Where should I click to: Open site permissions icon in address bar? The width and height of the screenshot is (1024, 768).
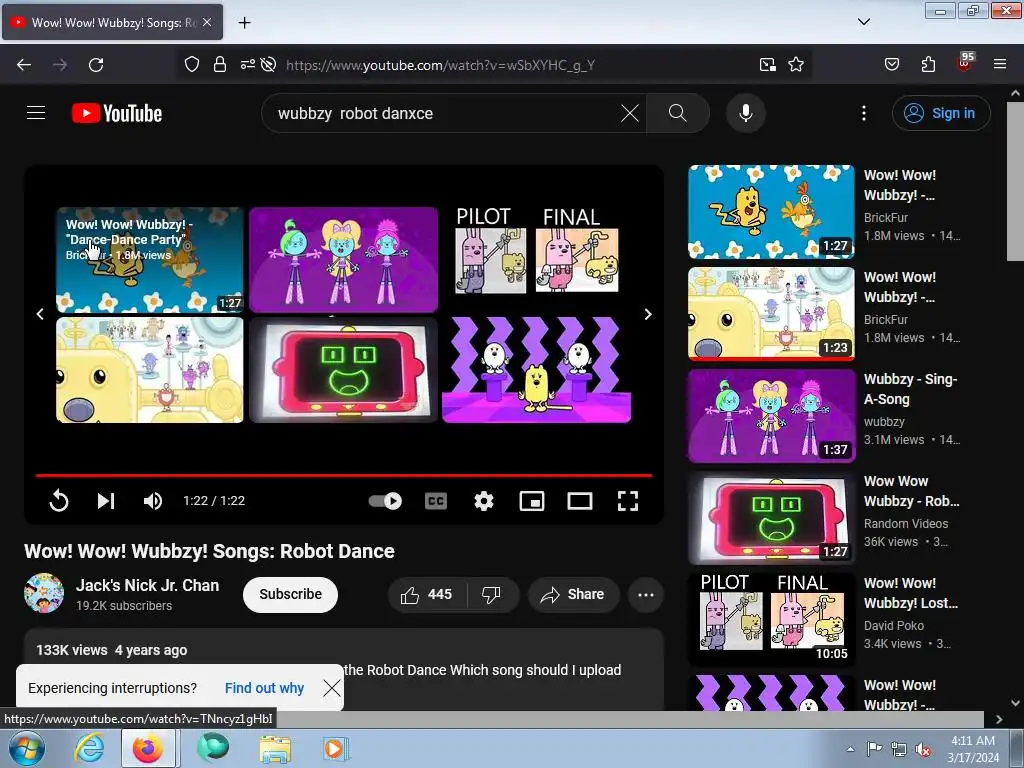click(248, 65)
